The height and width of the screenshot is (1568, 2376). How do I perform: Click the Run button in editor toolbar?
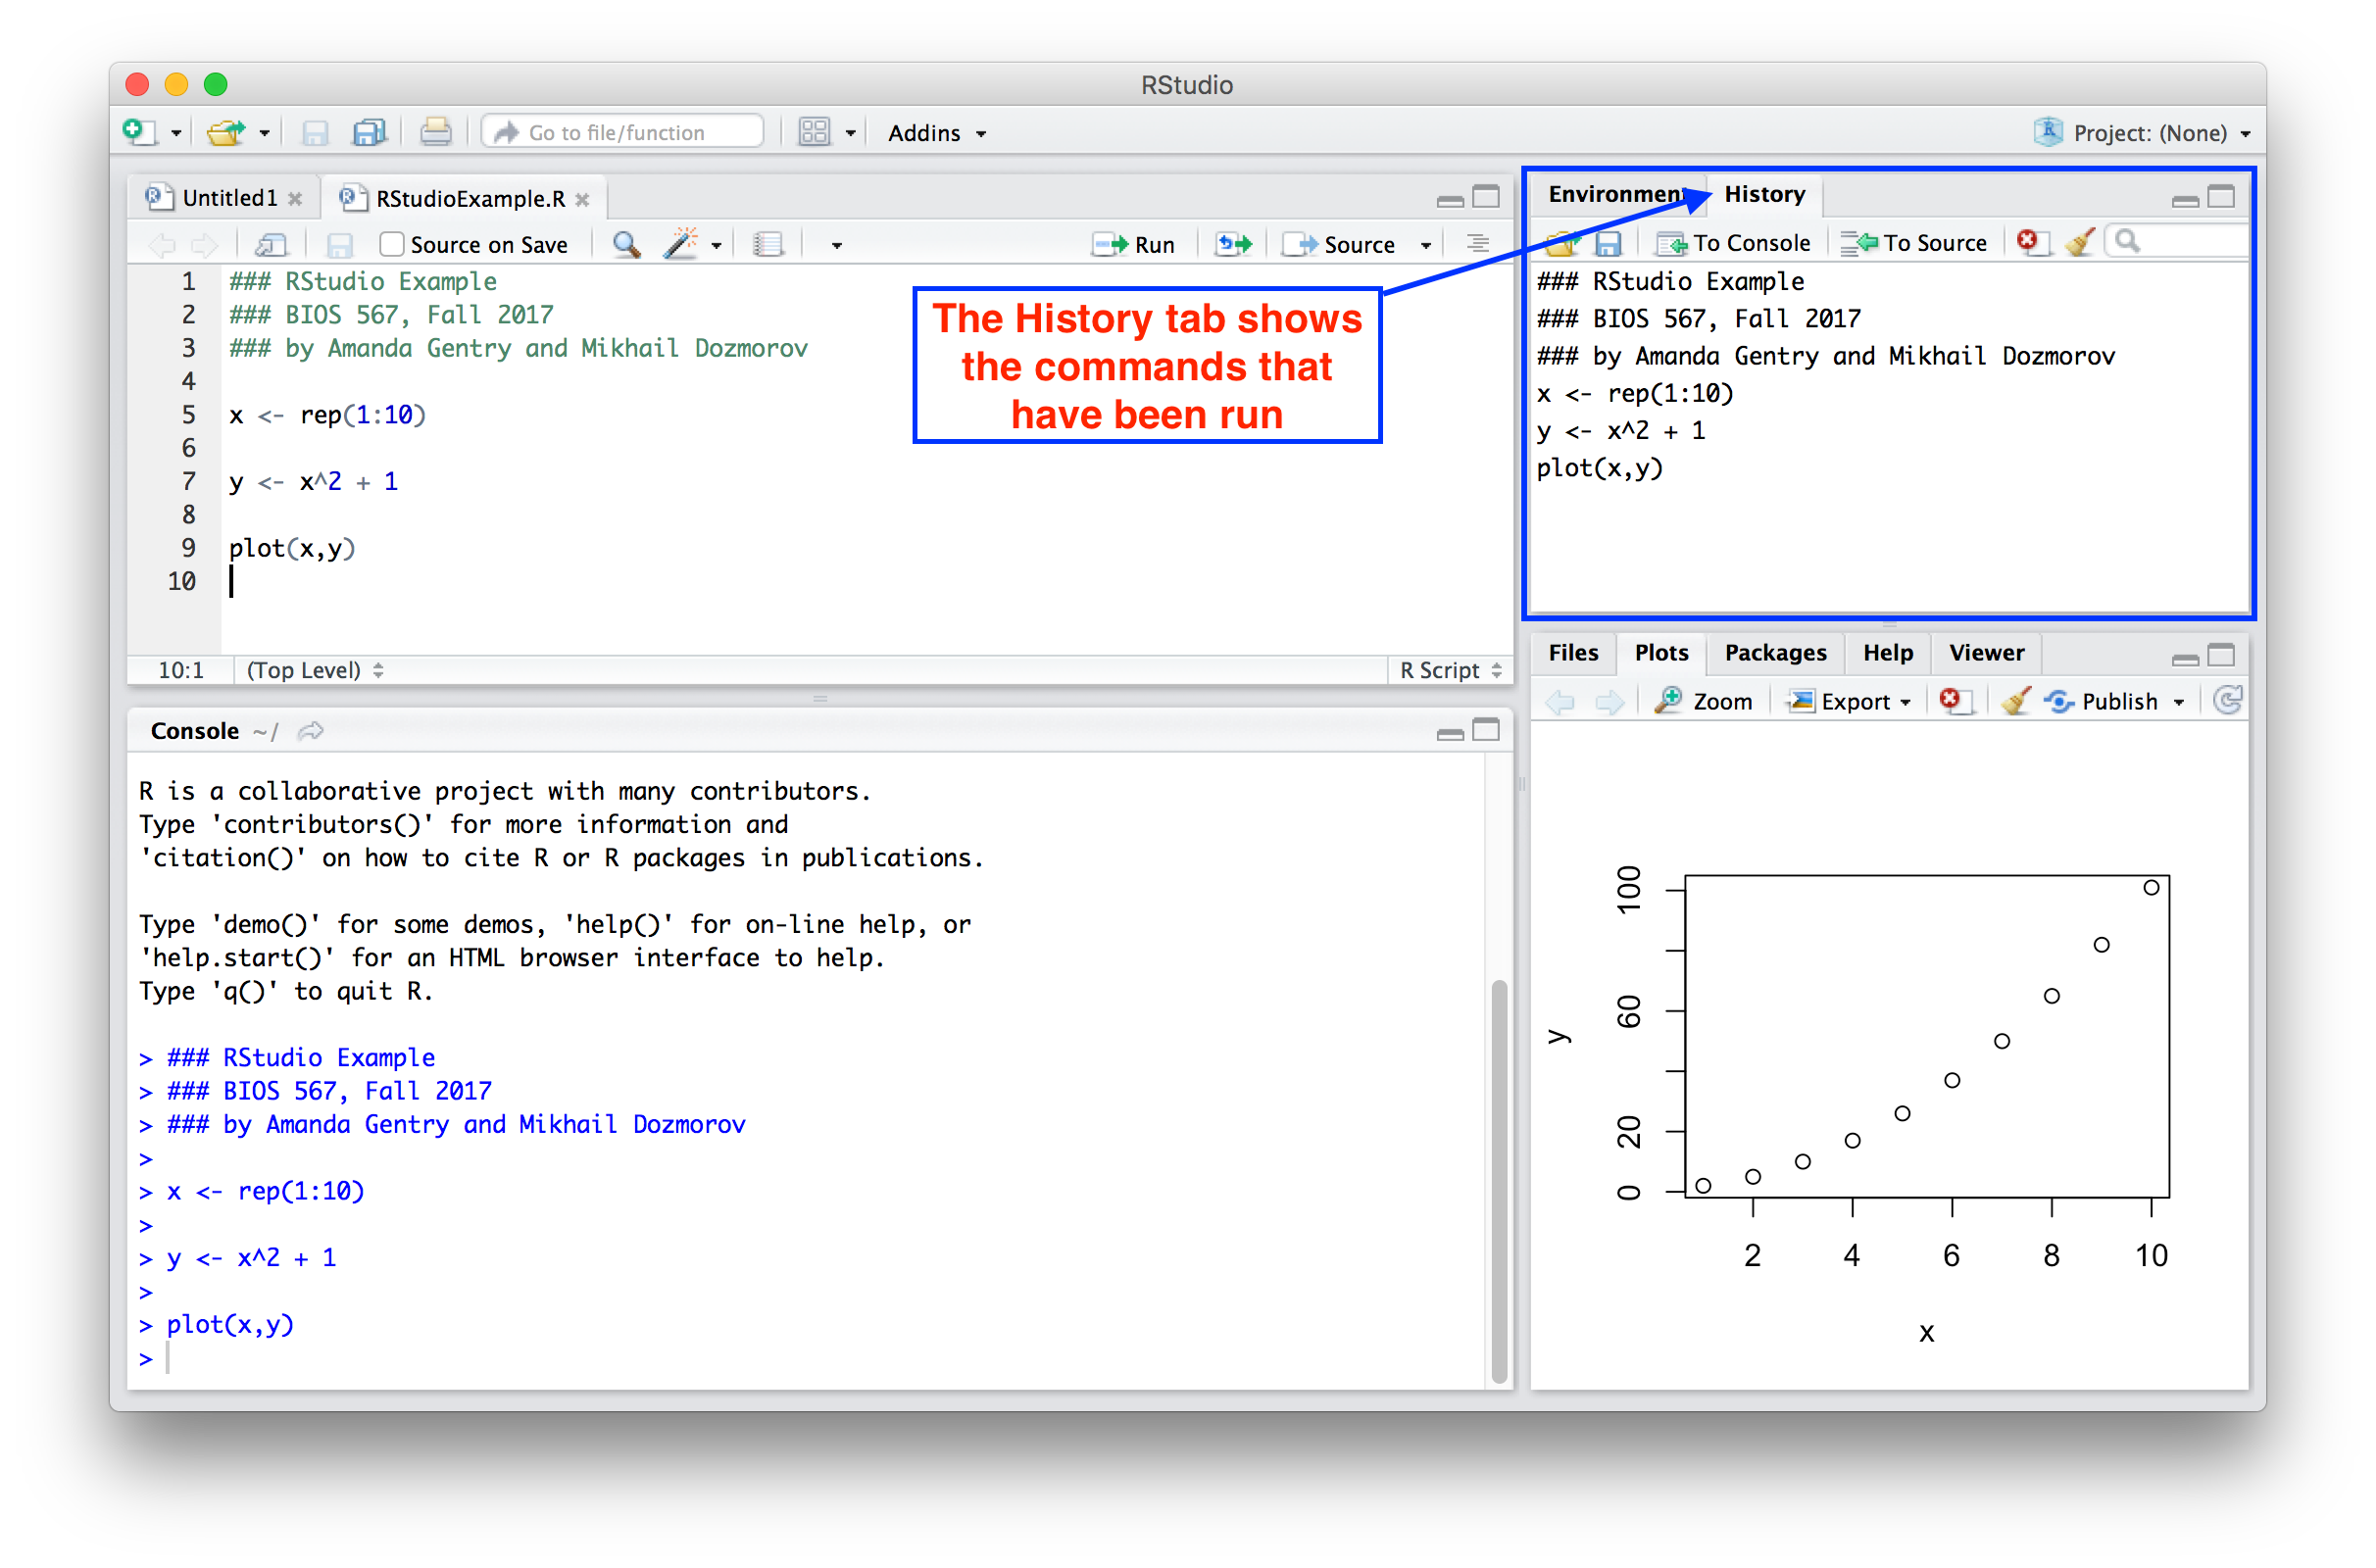coord(1134,245)
